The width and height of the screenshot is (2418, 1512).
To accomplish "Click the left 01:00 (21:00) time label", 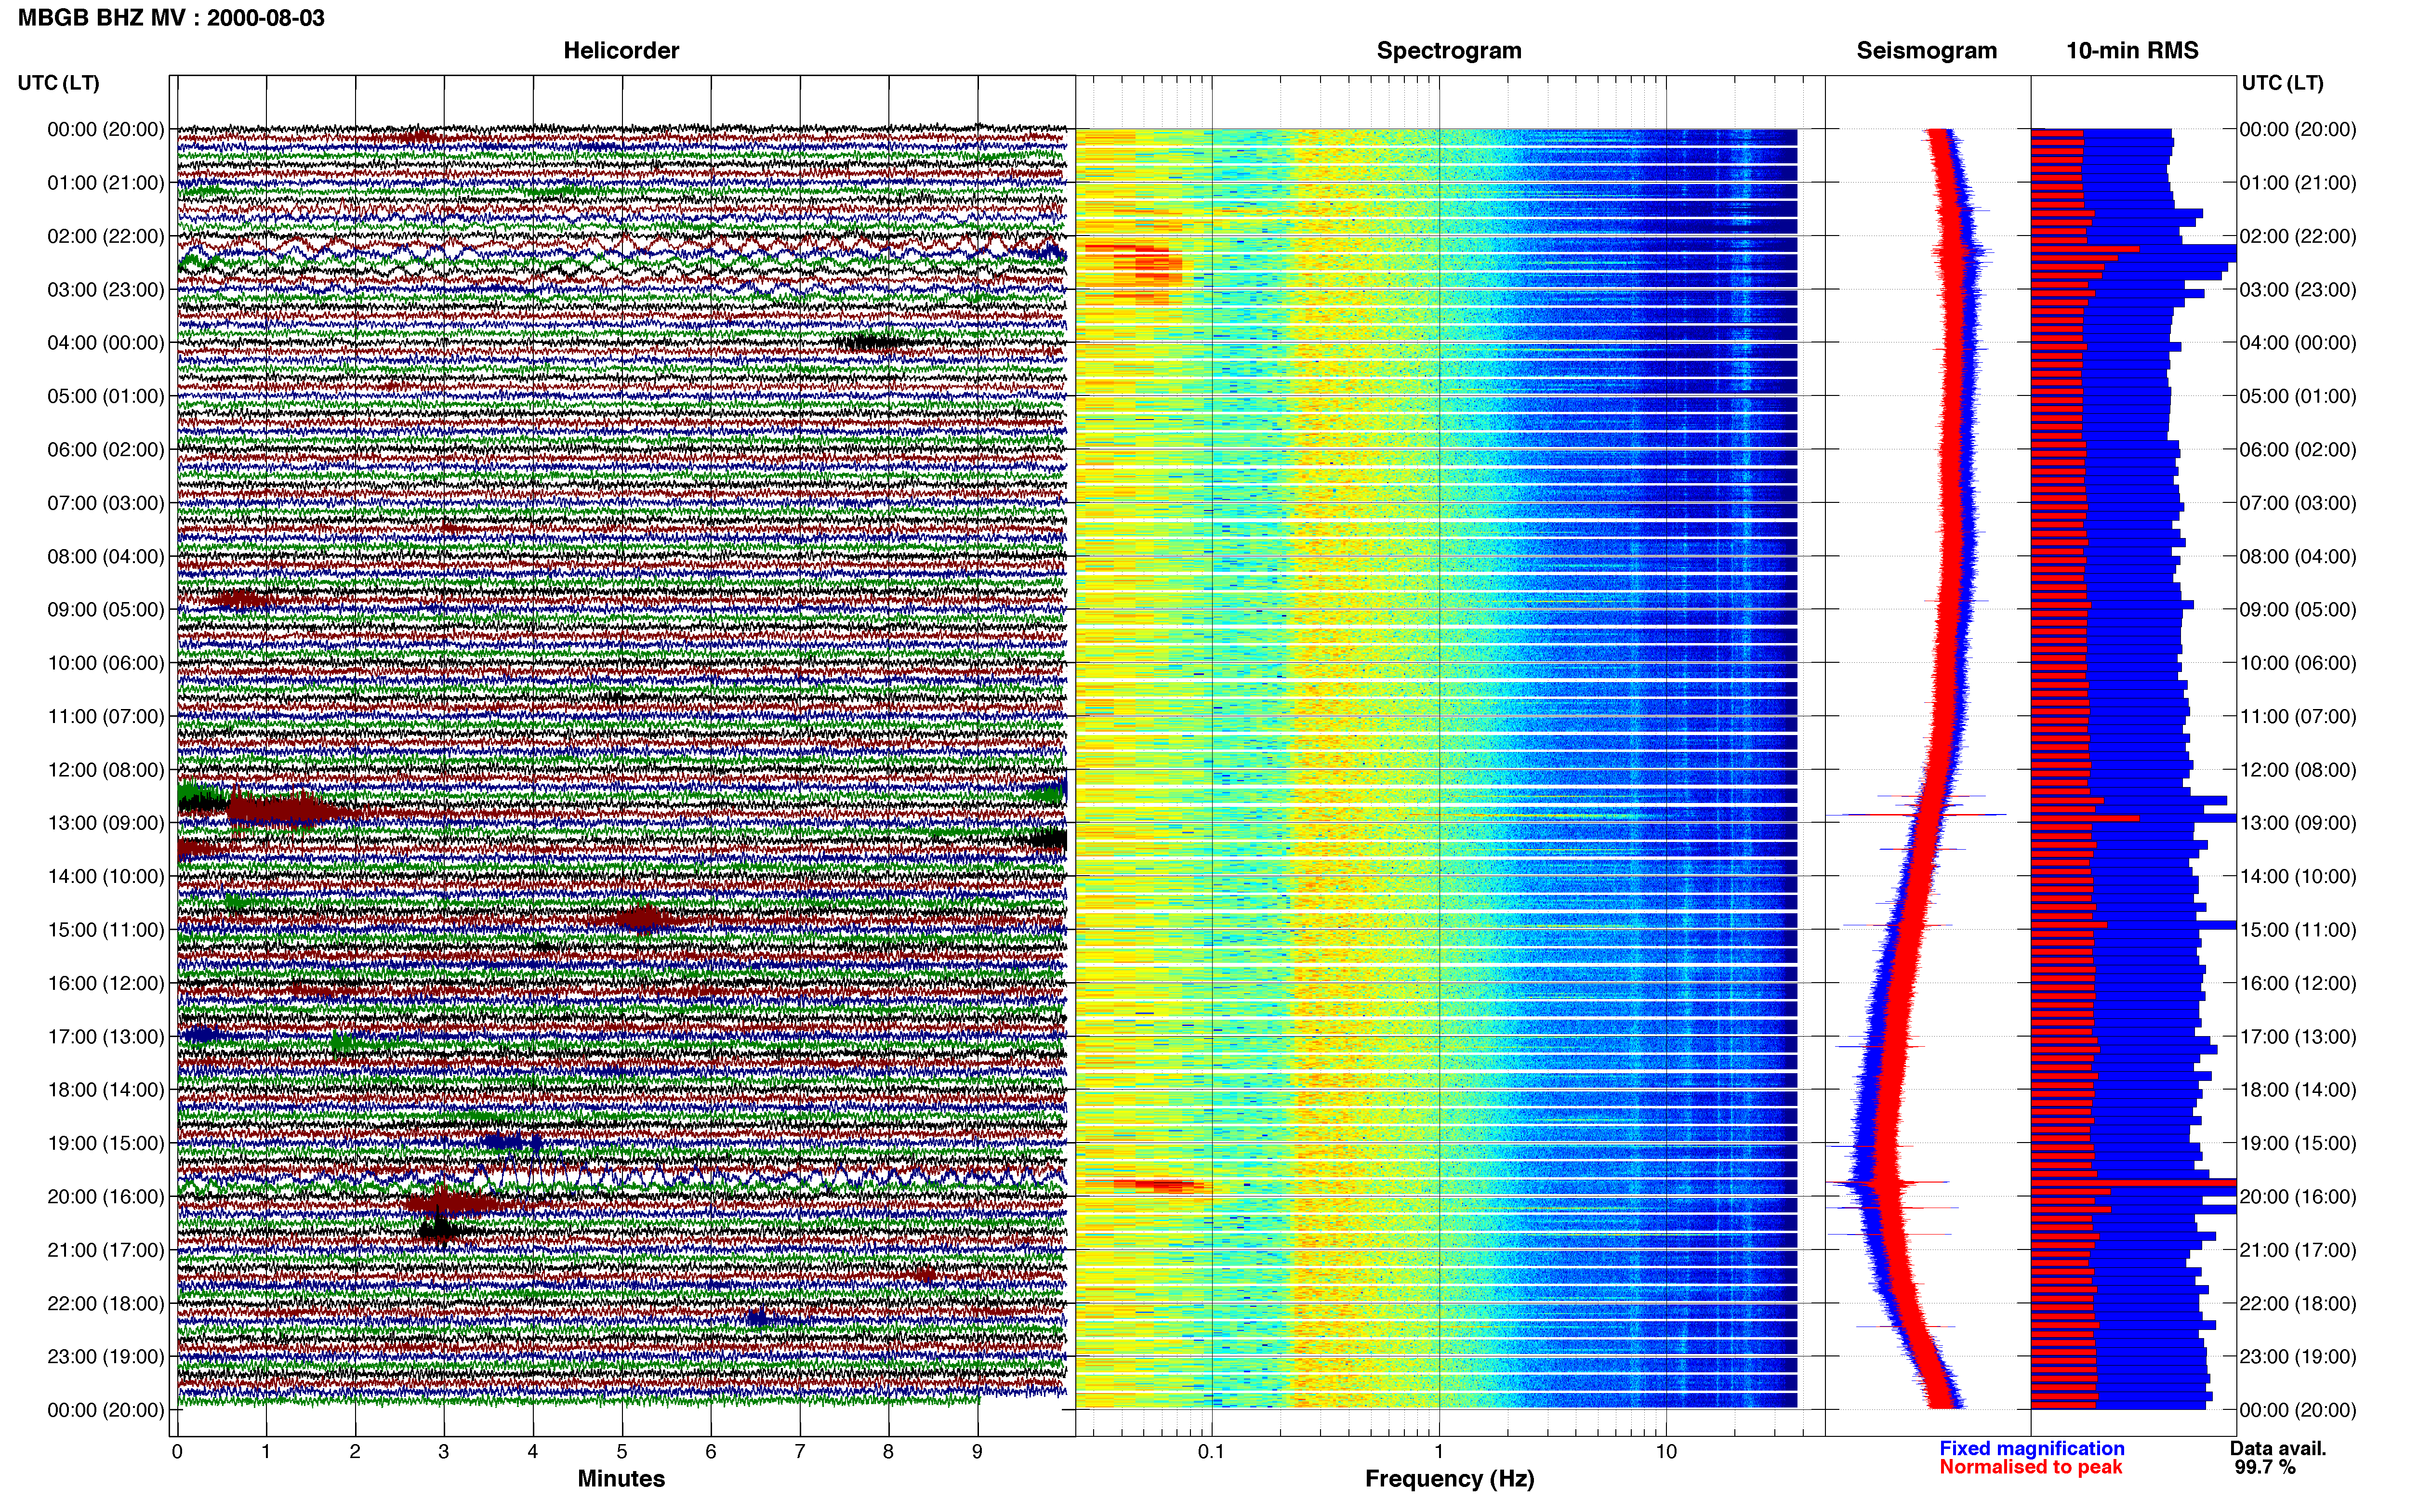I will [106, 183].
